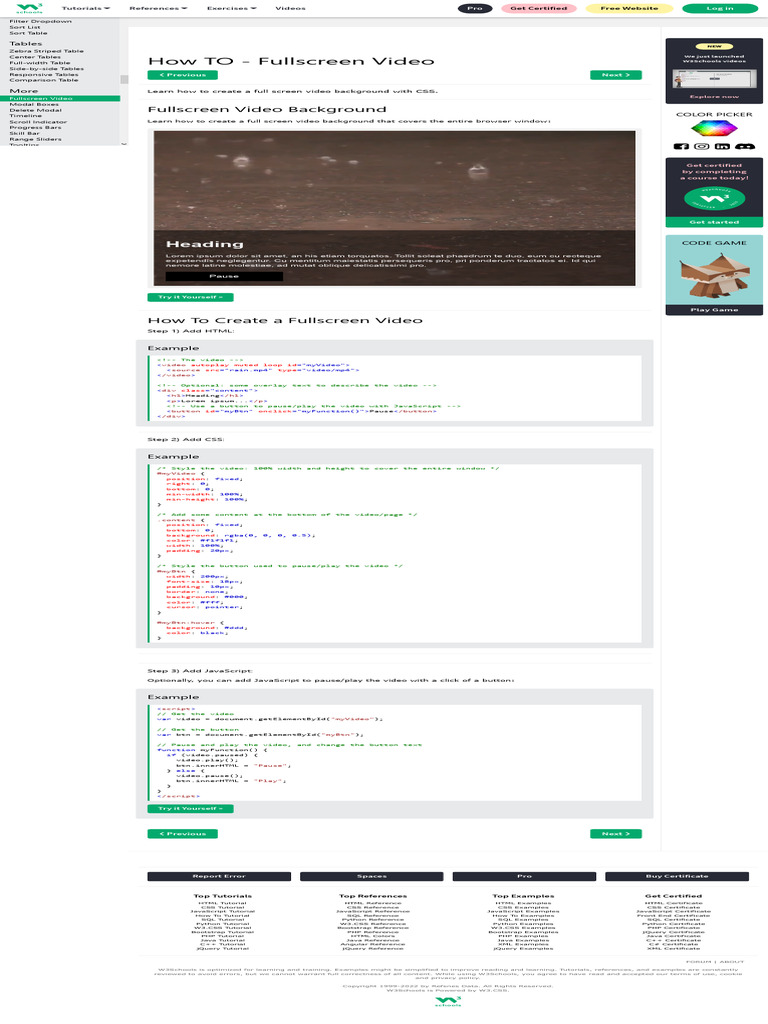Open the Python Tutorial footer link
This screenshot has width=768, height=1024.
coord(223,924)
